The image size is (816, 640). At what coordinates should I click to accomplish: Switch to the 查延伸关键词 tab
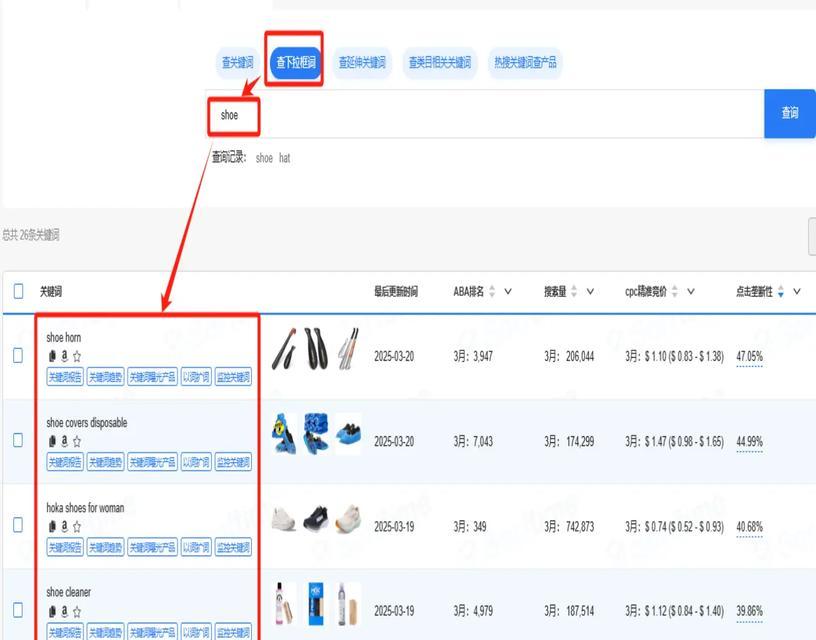pos(362,63)
